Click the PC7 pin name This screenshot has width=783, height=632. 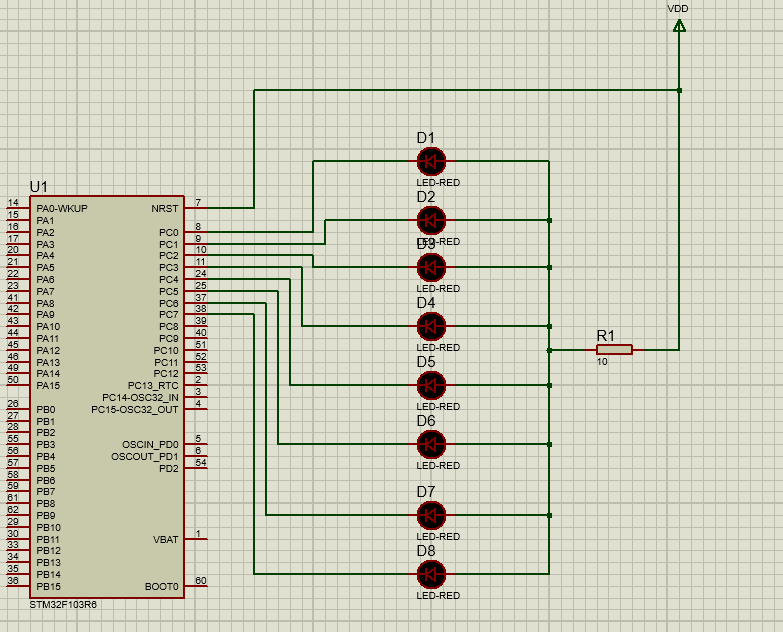click(x=169, y=315)
